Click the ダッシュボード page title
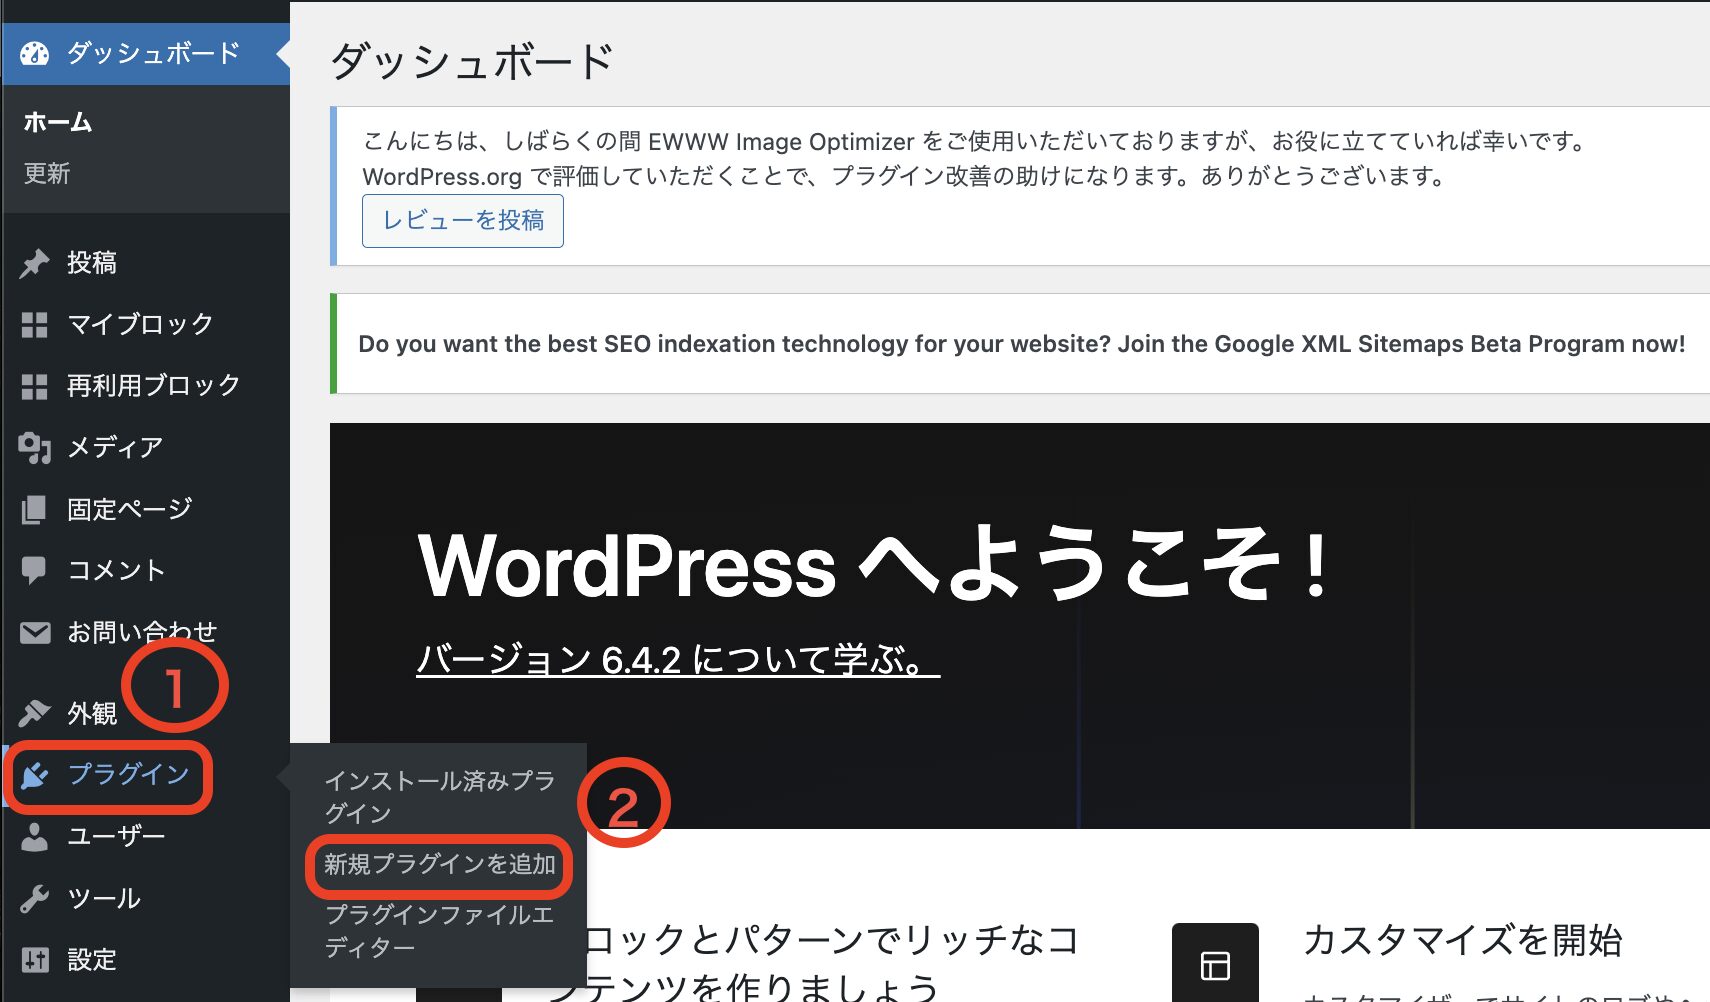This screenshot has height=1002, width=1710. [x=471, y=62]
